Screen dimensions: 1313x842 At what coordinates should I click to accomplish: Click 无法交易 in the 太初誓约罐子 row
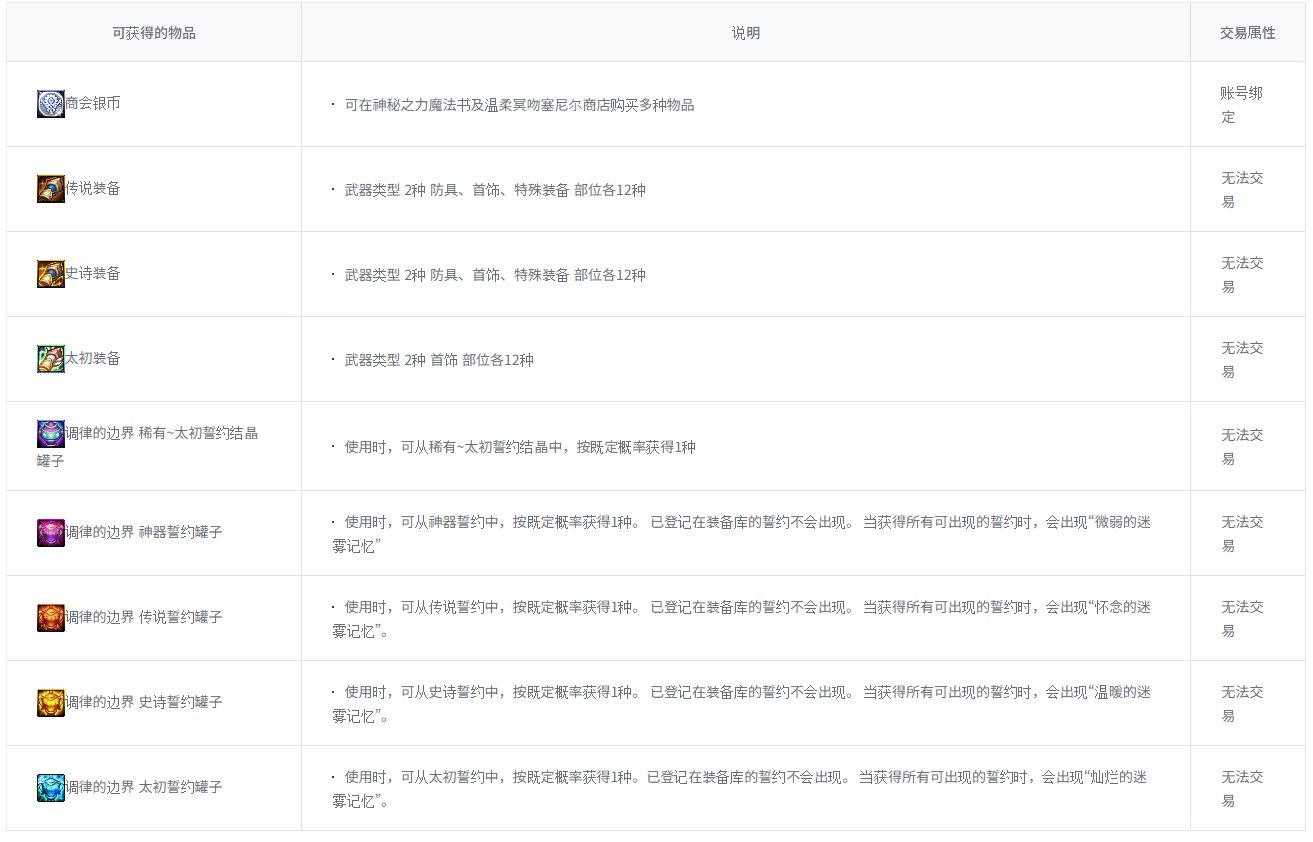pyautogui.click(x=1241, y=789)
